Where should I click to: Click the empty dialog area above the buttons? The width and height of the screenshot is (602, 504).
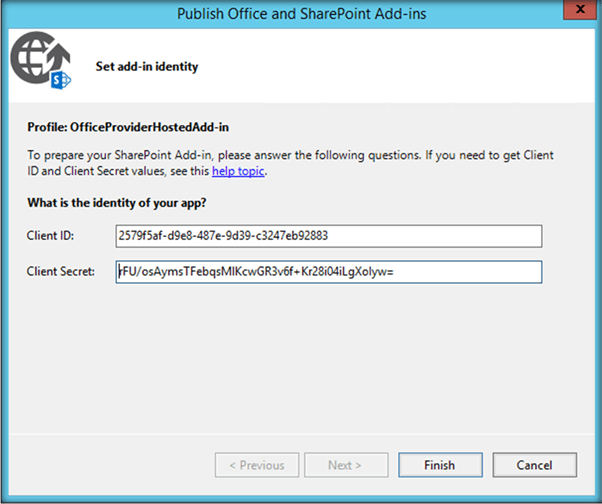pos(300,370)
